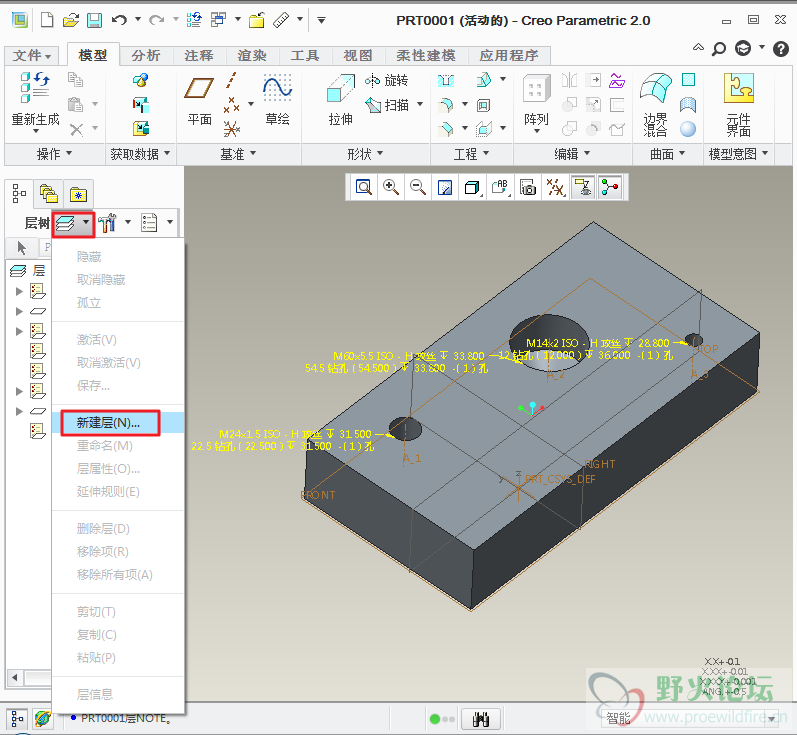Image resolution: width=797 pixels, height=735 pixels.
Task: Toggle the browser display icon in status bar
Action: click(43, 719)
